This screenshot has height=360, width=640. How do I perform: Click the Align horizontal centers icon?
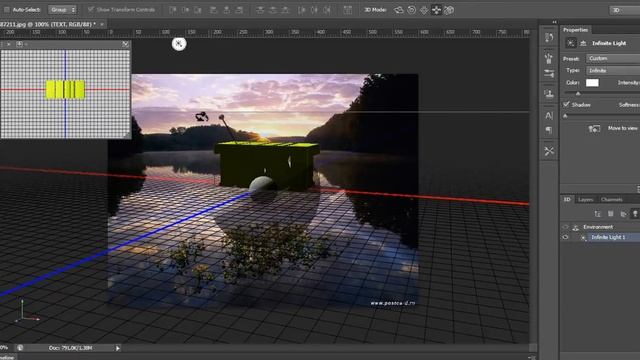pos(227,10)
